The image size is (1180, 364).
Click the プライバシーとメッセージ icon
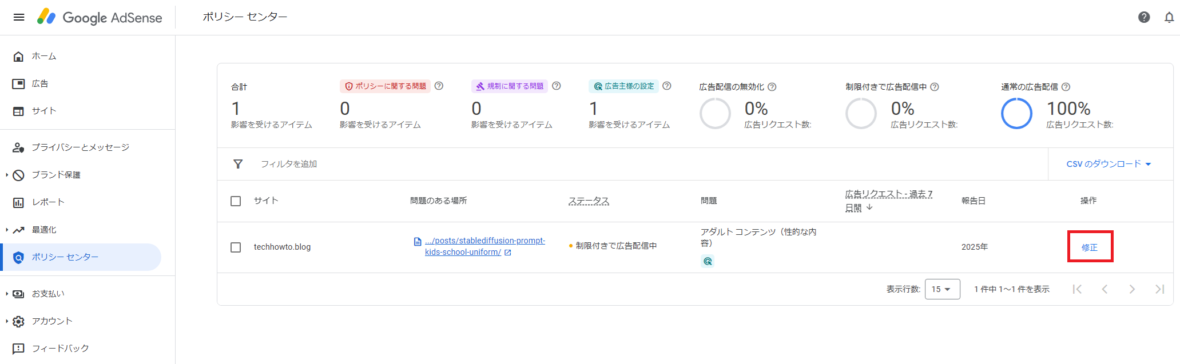click(x=19, y=147)
